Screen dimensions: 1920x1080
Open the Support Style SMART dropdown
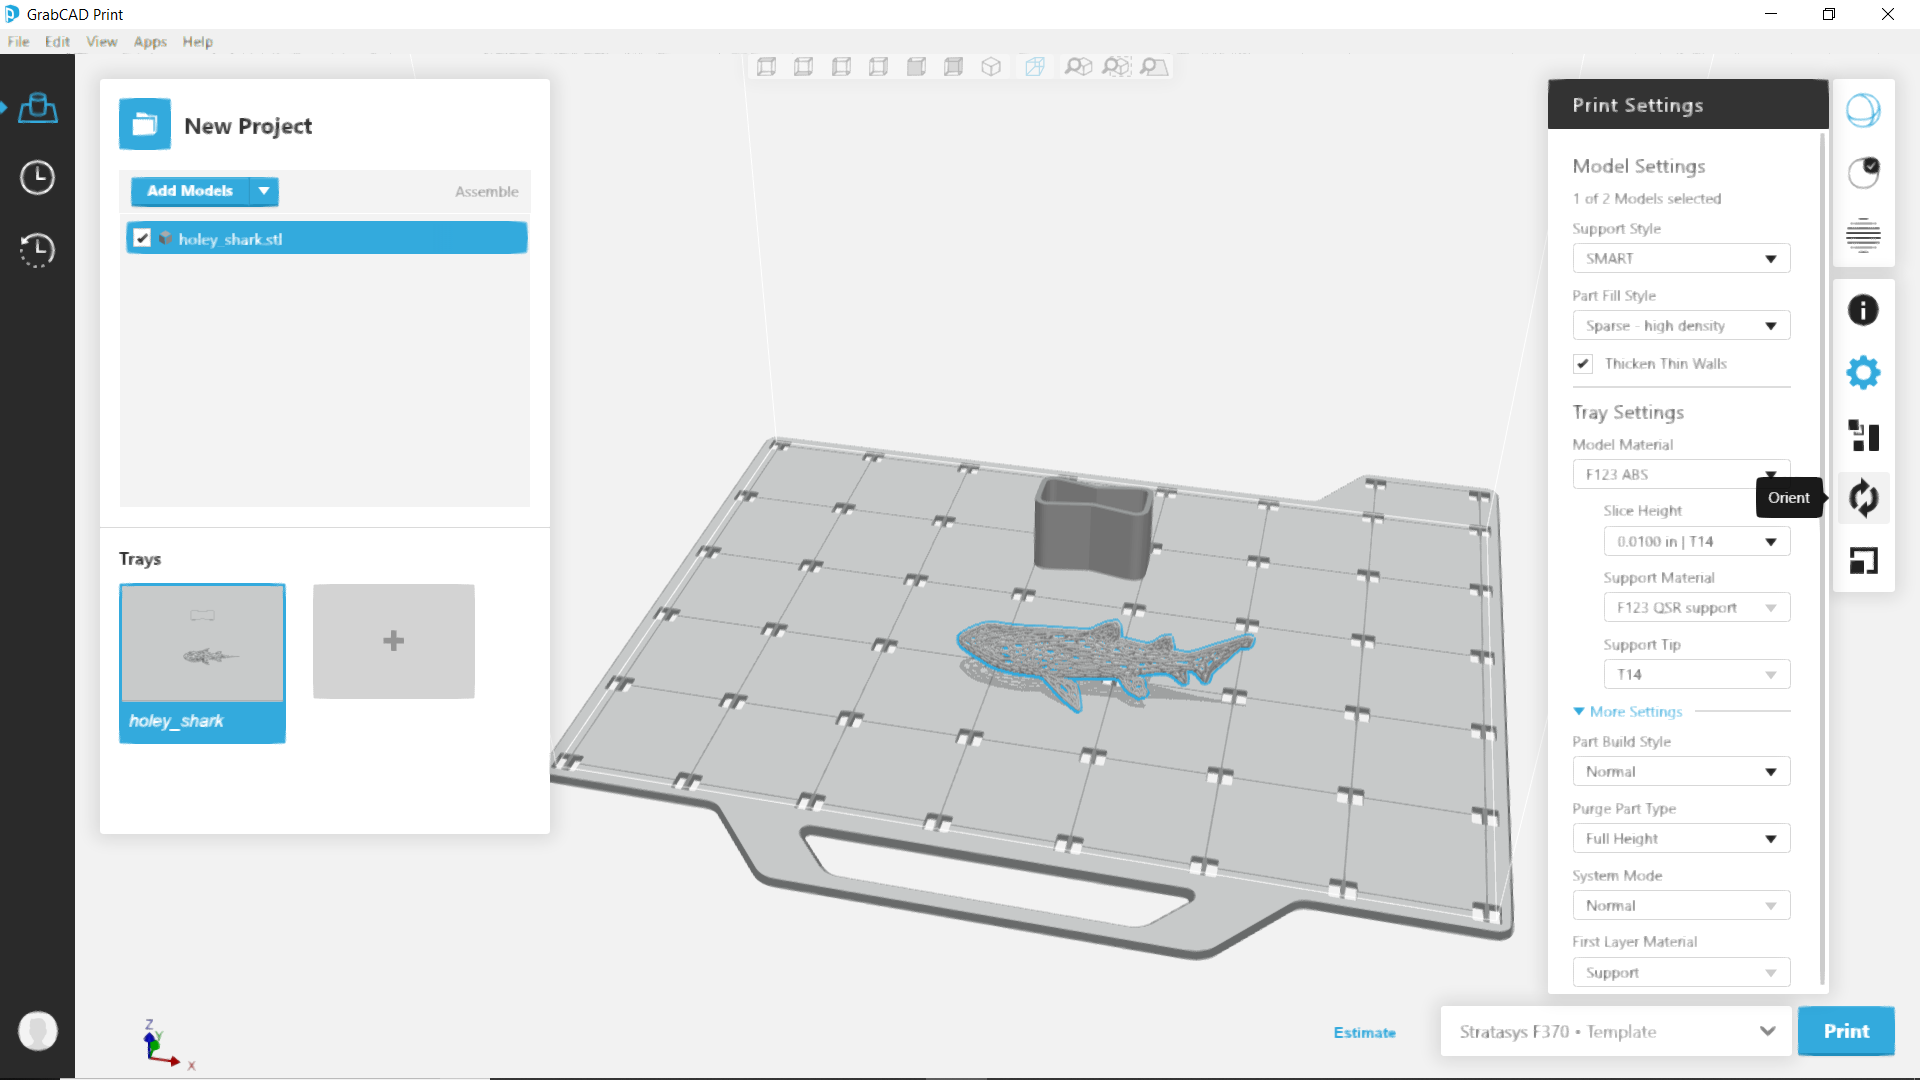[x=1681, y=258]
